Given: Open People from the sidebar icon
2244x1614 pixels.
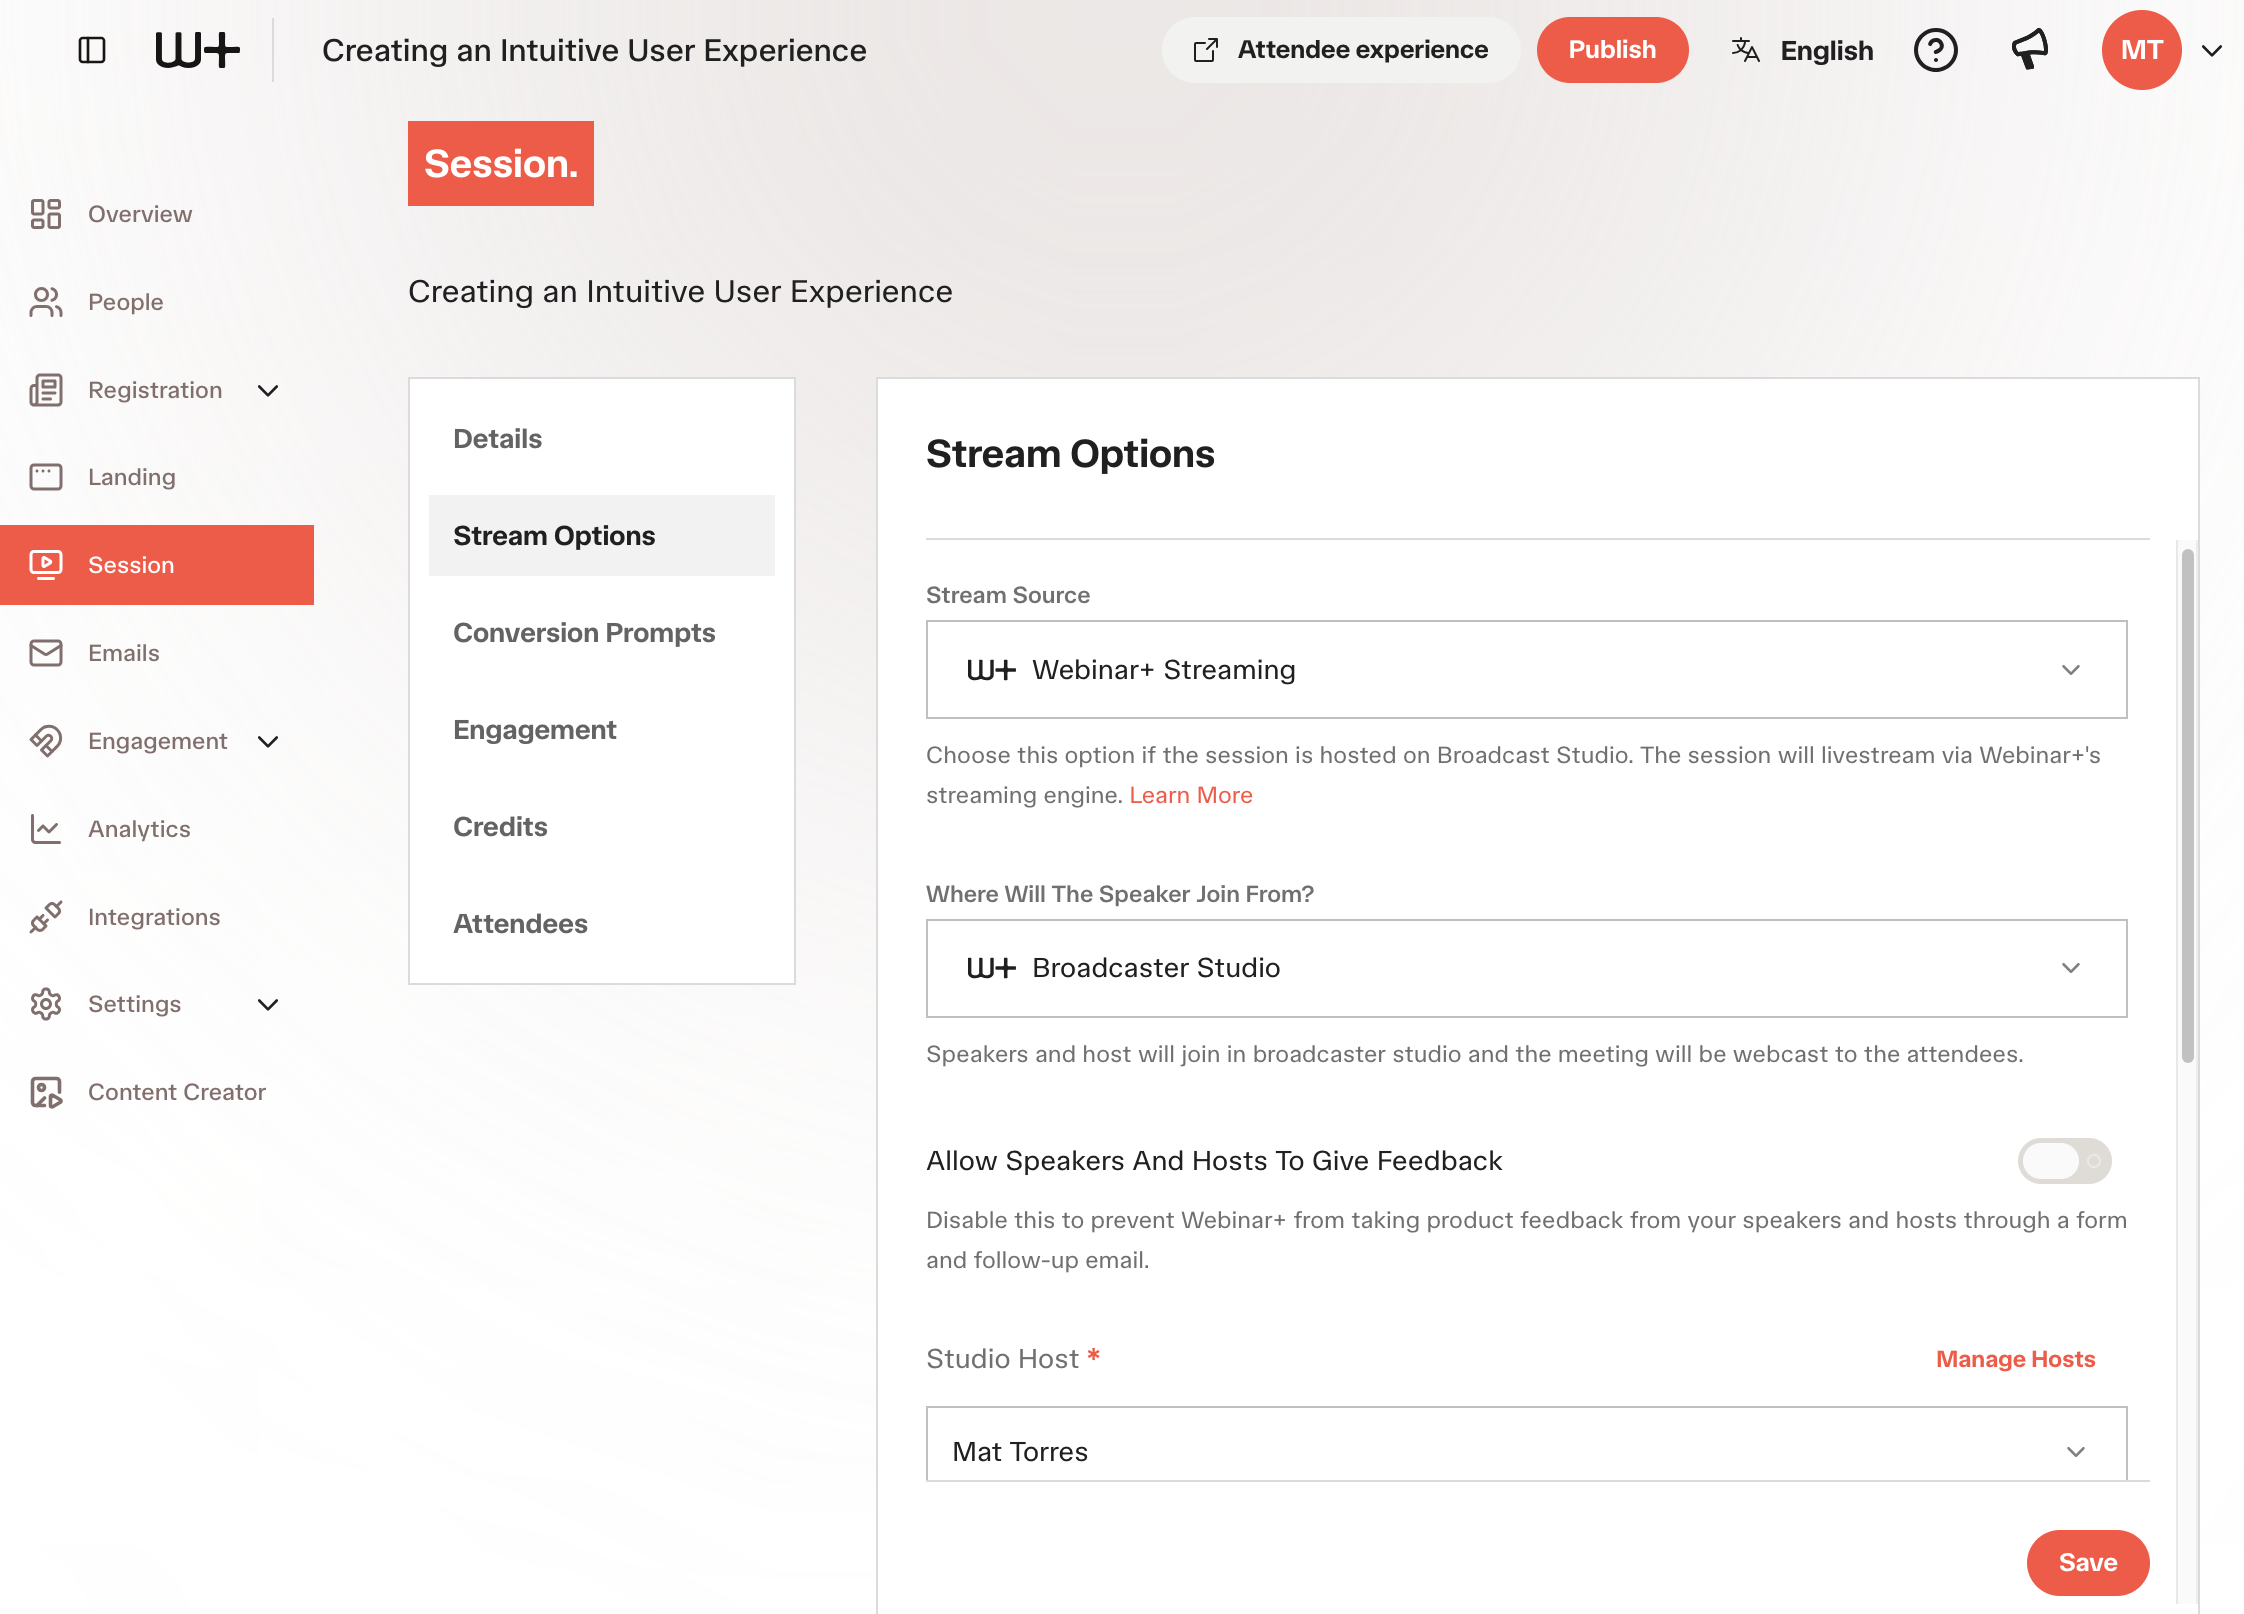Looking at the screenshot, I should (46, 302).
